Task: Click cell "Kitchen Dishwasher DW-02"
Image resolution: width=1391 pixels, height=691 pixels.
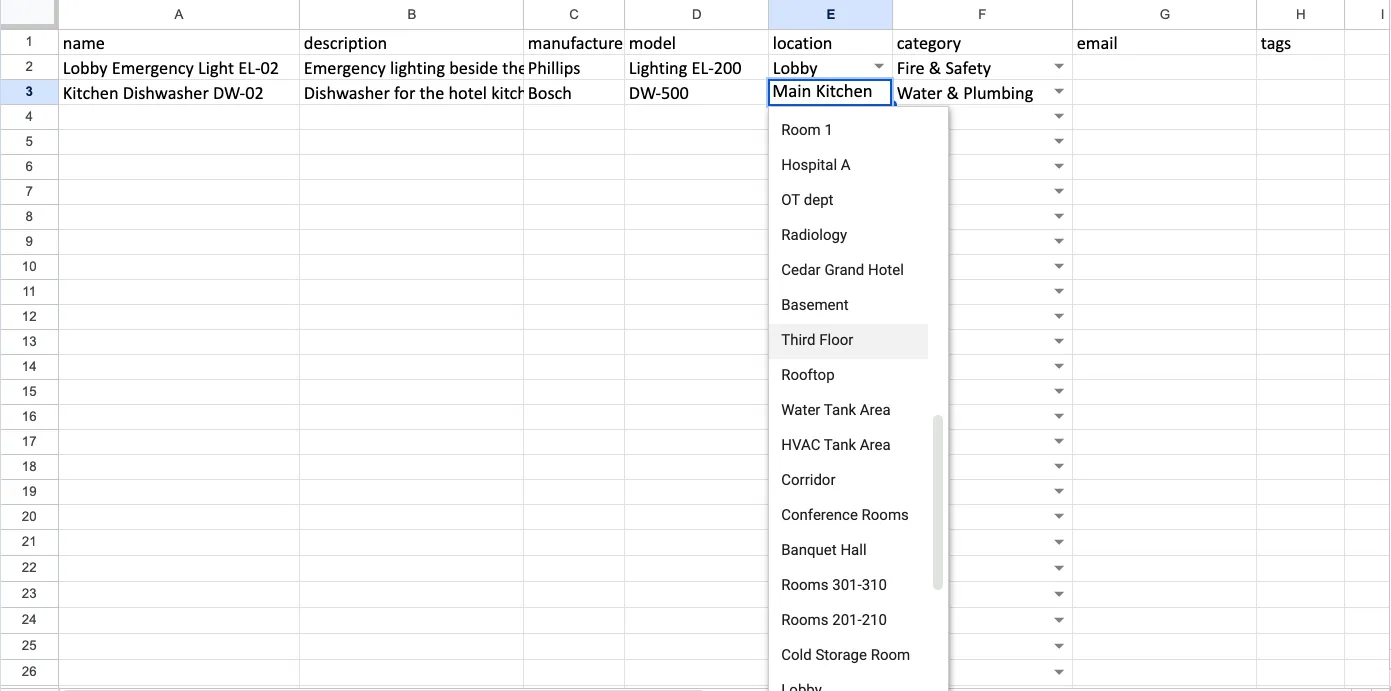Action: click(179, 93)
